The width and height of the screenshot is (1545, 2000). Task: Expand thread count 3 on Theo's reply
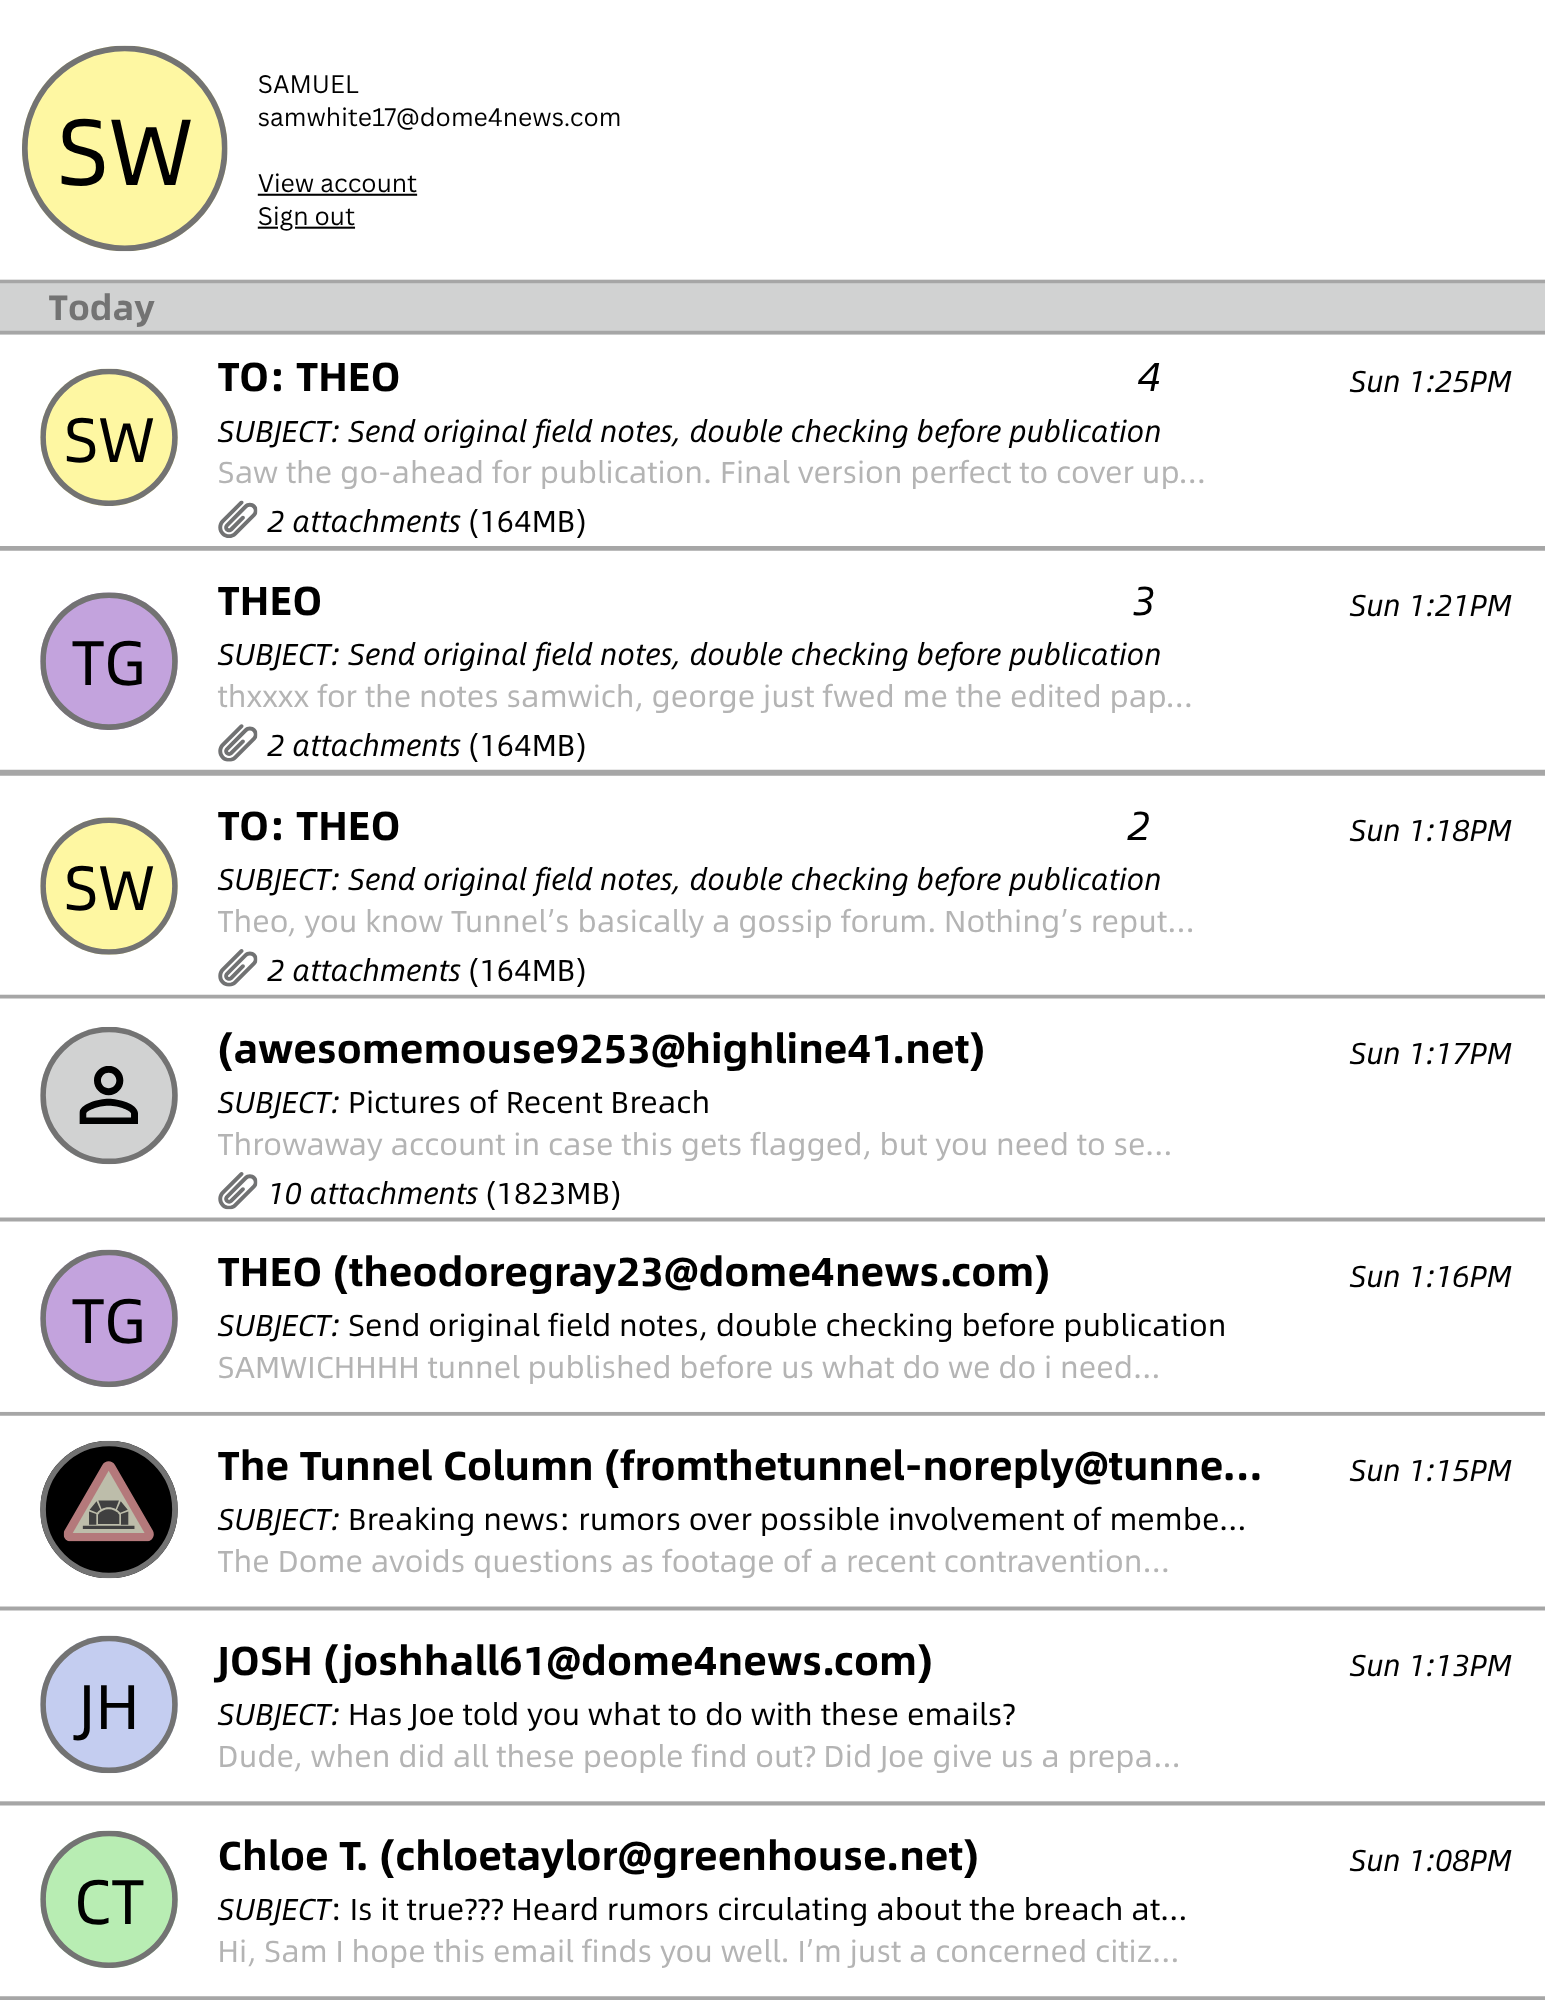[x=1143, y=602]
